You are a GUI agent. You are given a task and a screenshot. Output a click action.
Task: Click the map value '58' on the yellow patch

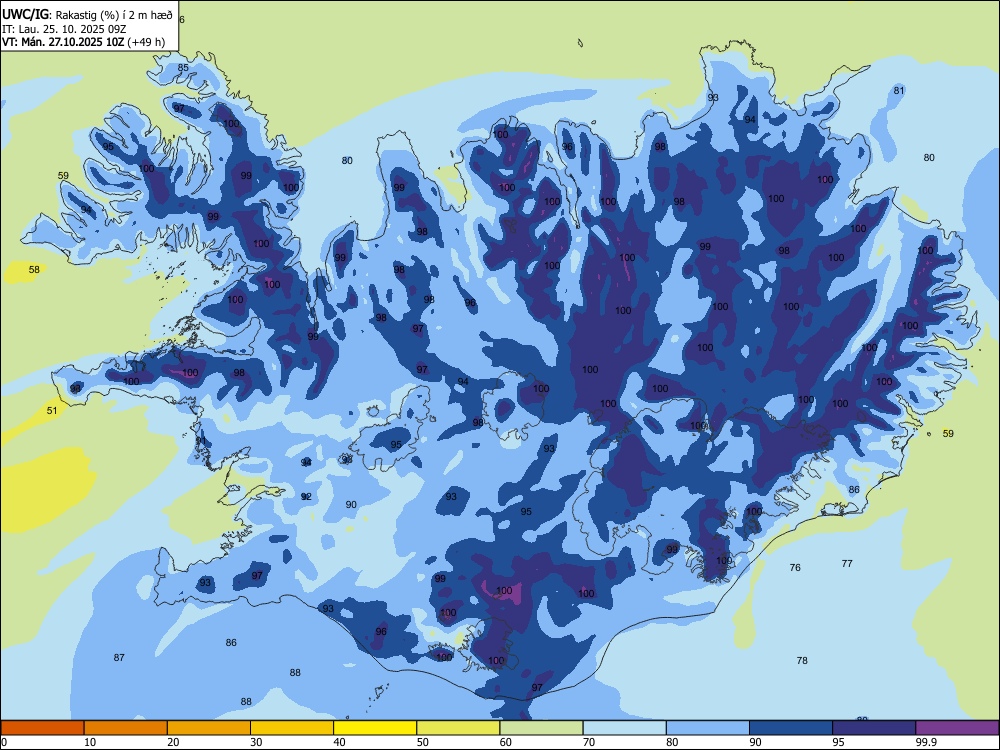coord(34,270)
